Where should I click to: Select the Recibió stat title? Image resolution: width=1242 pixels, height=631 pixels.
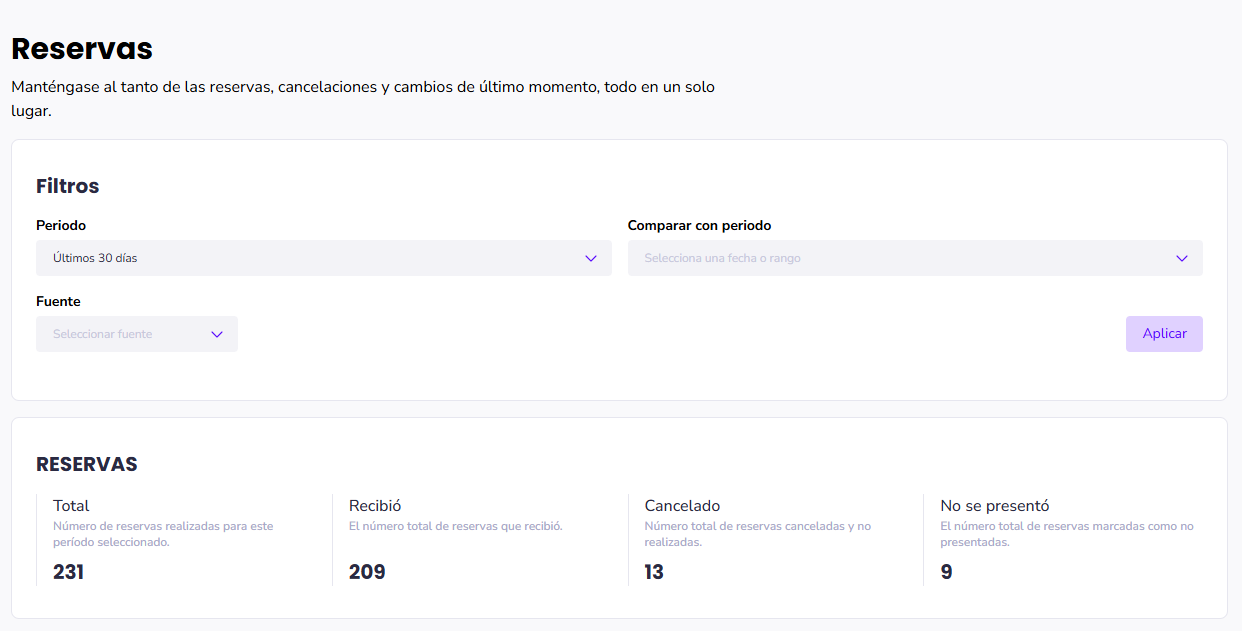375,506
